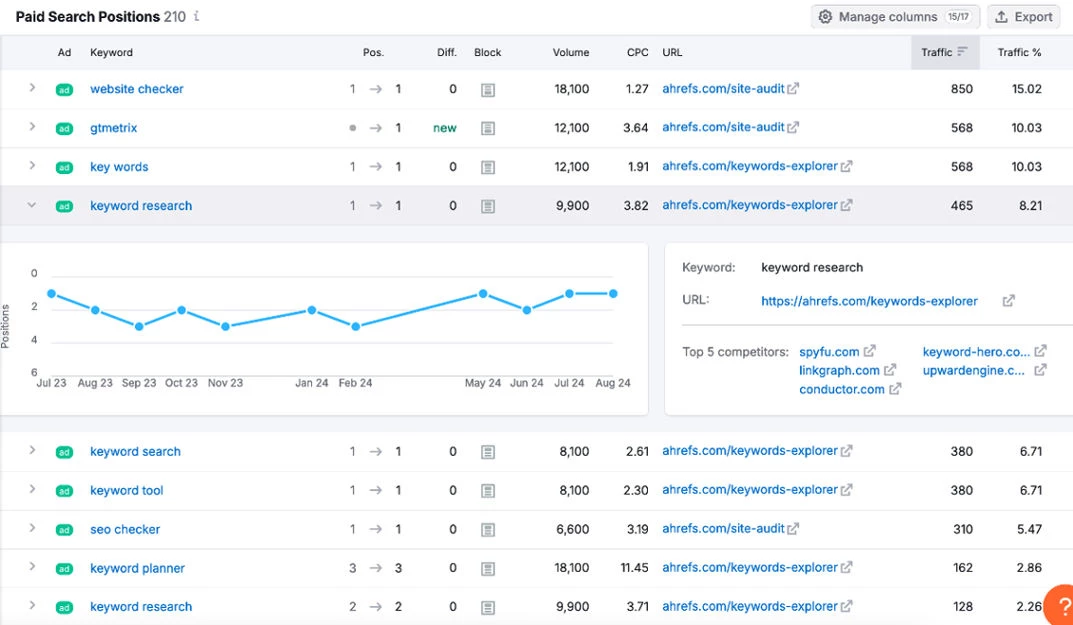Open external link icon next to conductor.com
The height and width of the screenshot is (625, 1073).
point(895,389)
